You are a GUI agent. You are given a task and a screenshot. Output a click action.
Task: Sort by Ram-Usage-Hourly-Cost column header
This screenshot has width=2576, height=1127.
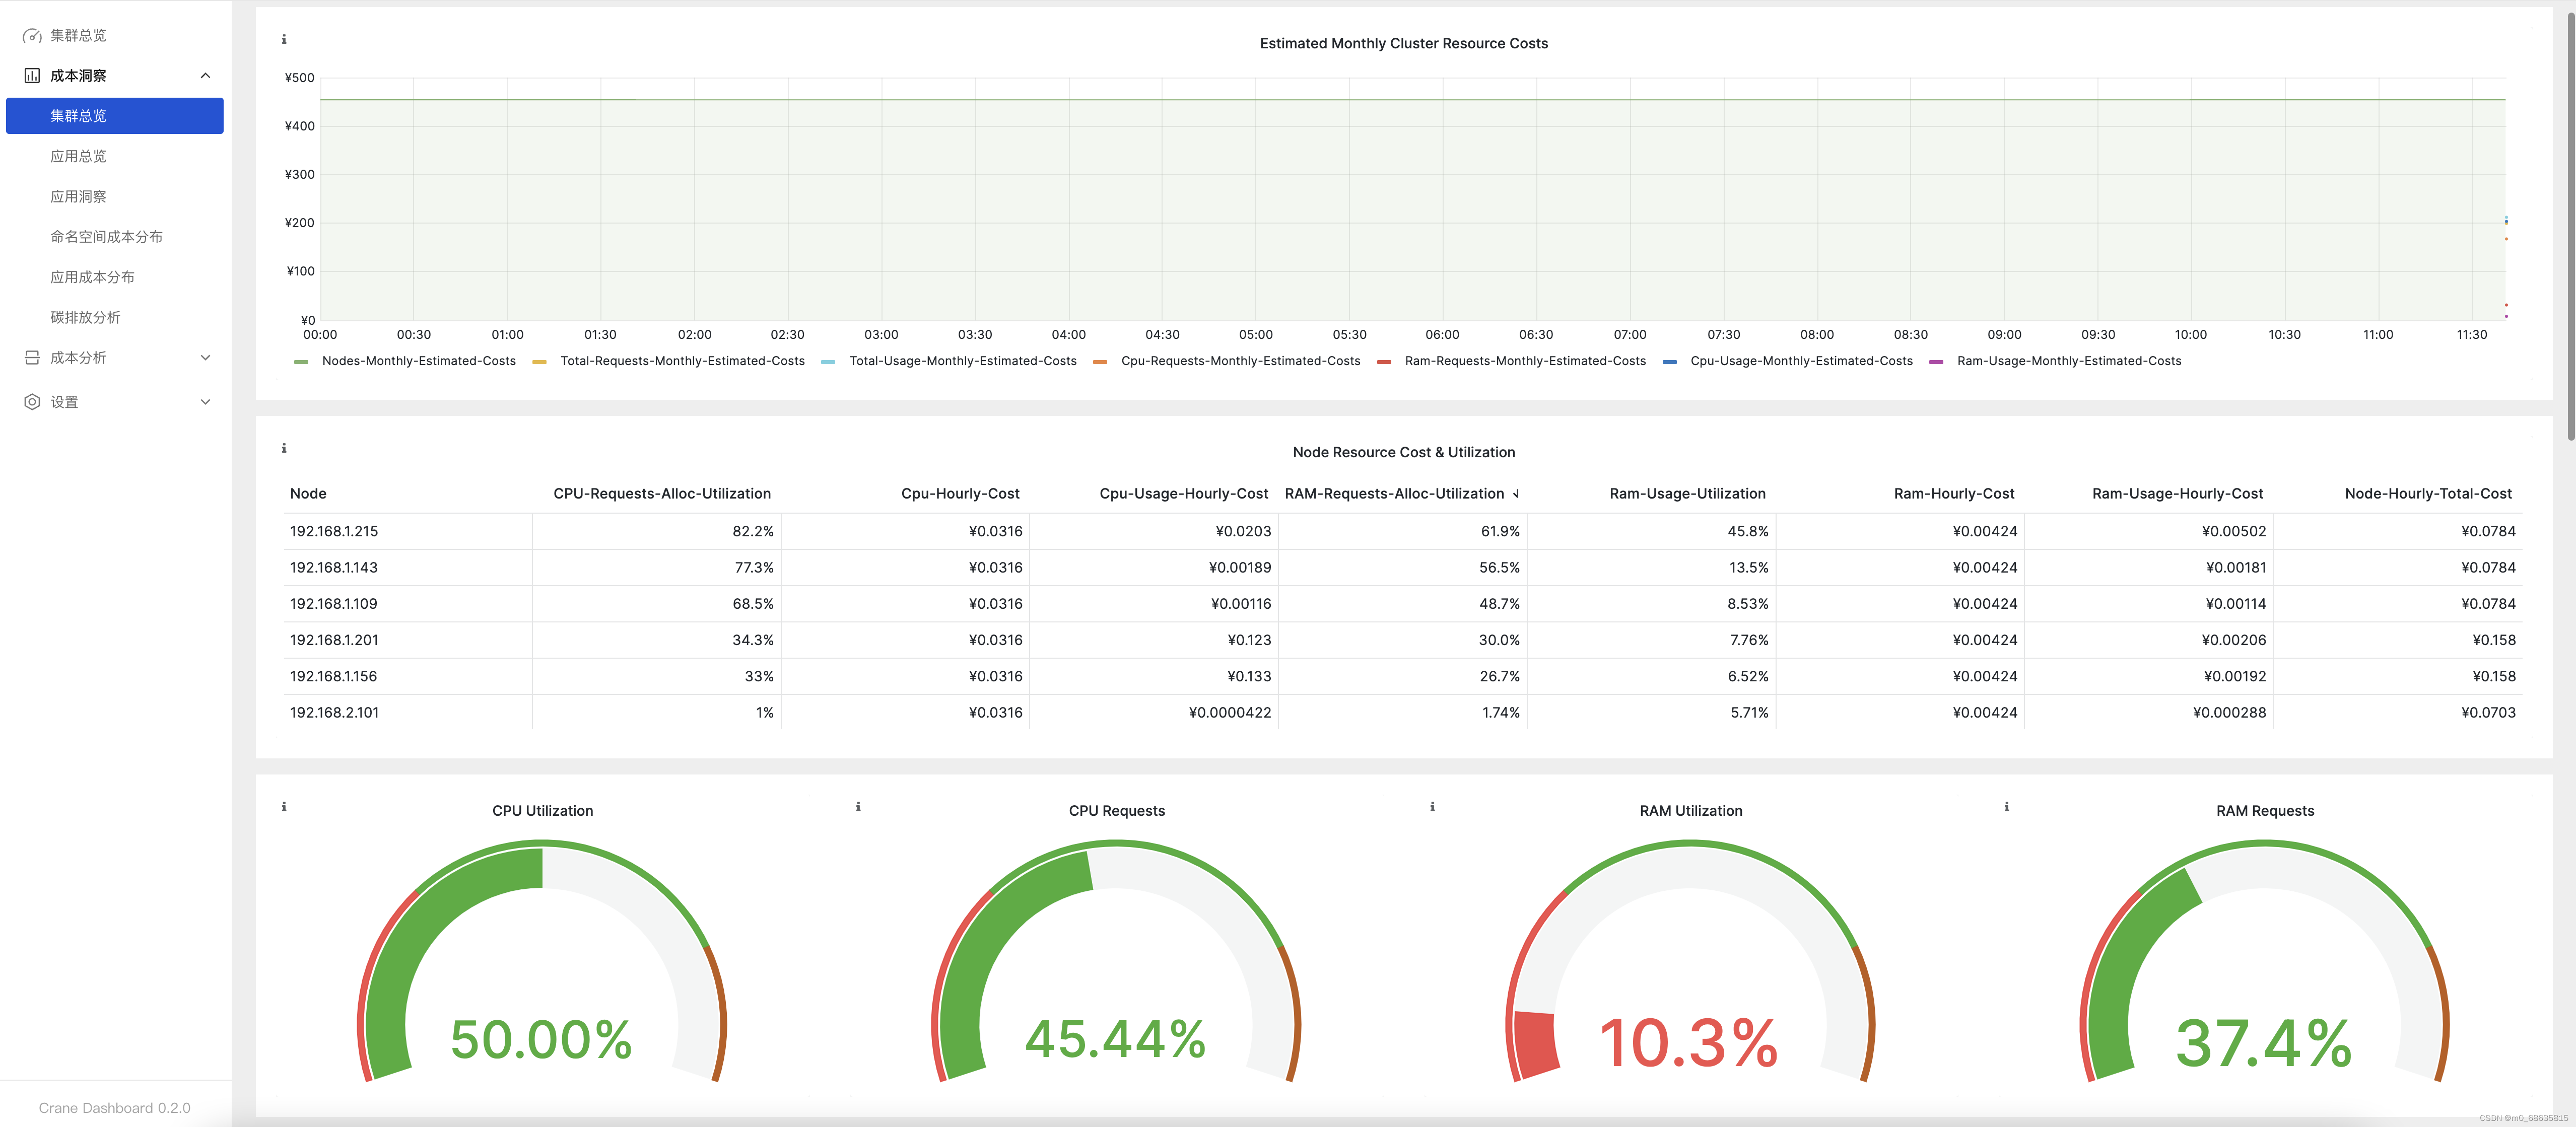tap(2178, 494)
